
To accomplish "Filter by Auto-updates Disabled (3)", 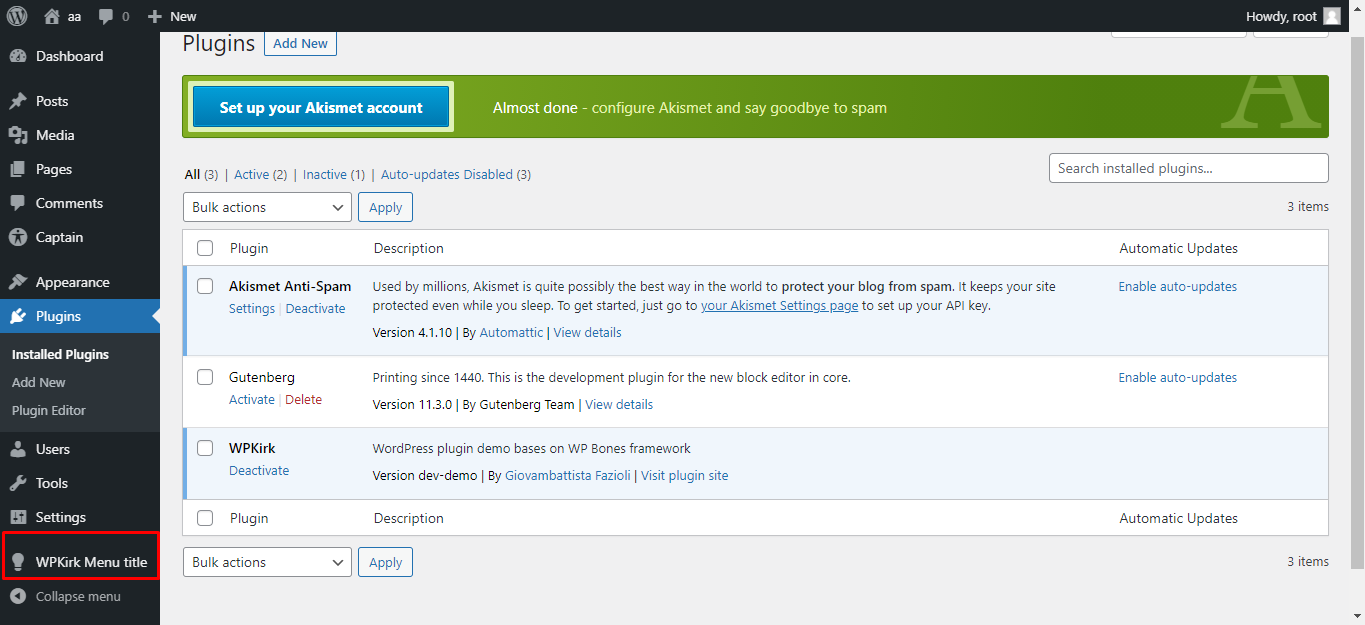I will click(x=456, y=174).
